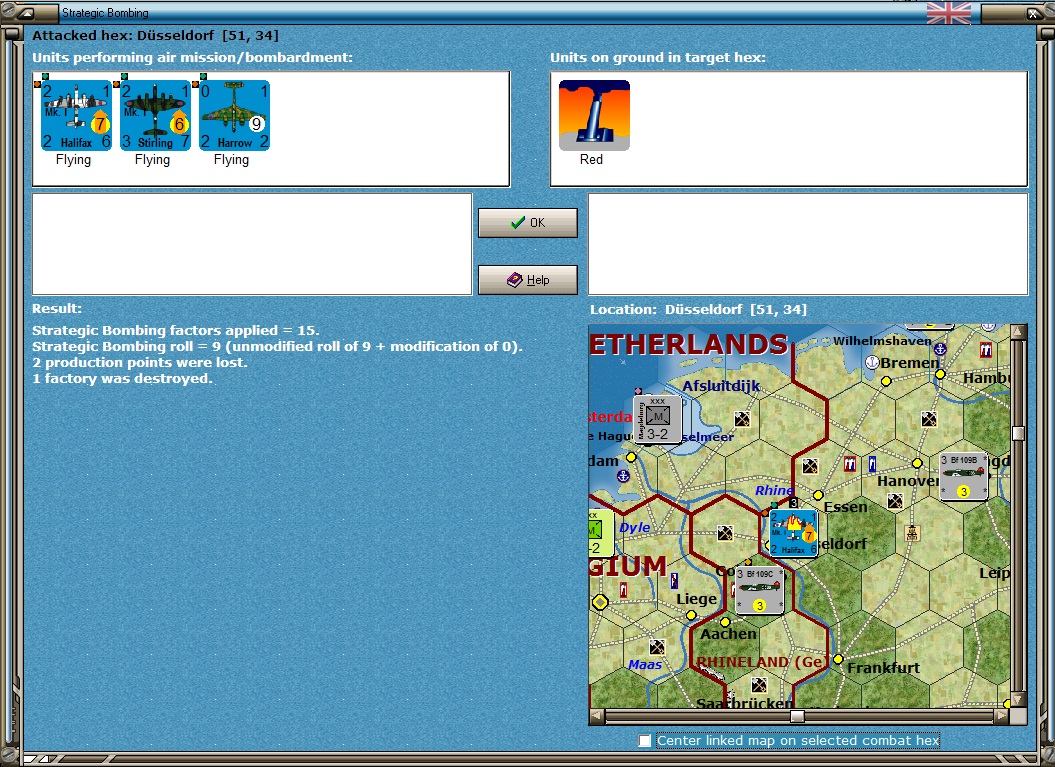Click map vertical scrollbar thumb
This screenshot has height=767, width=1055.
(1018, 433)
